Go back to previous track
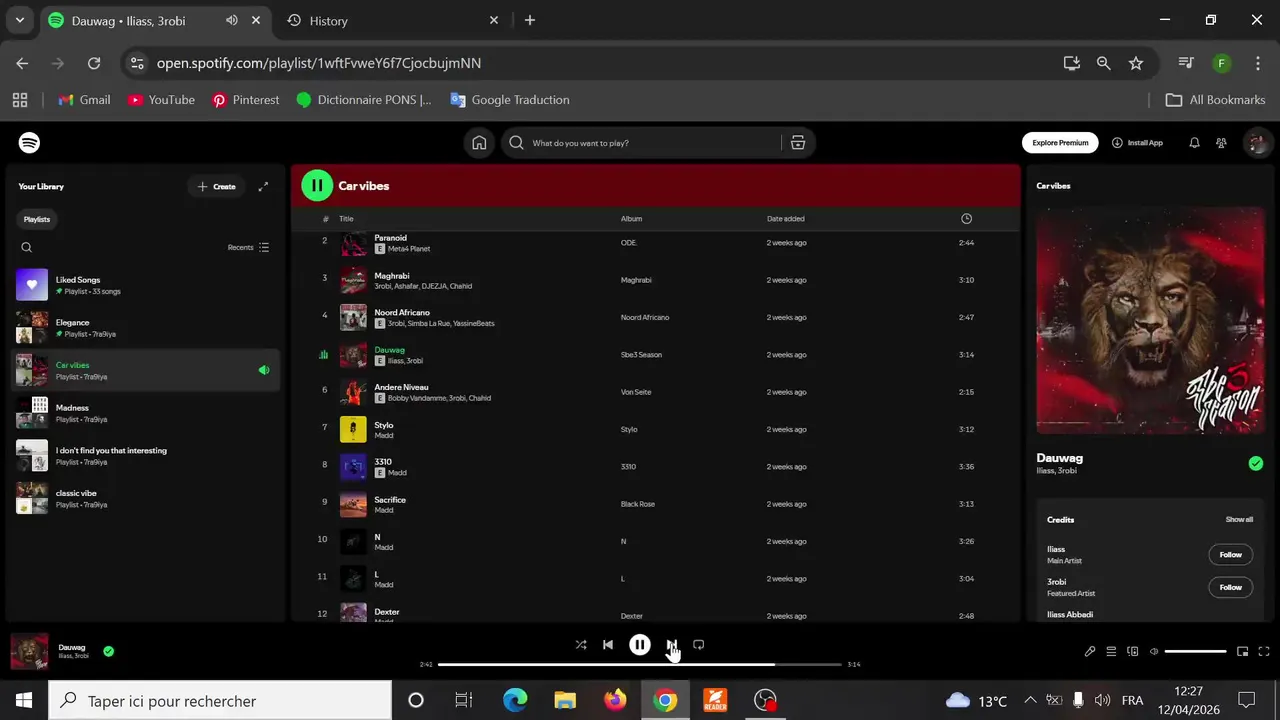The height and width of the screenshot is (720, 1280). (x=608, y=645)
